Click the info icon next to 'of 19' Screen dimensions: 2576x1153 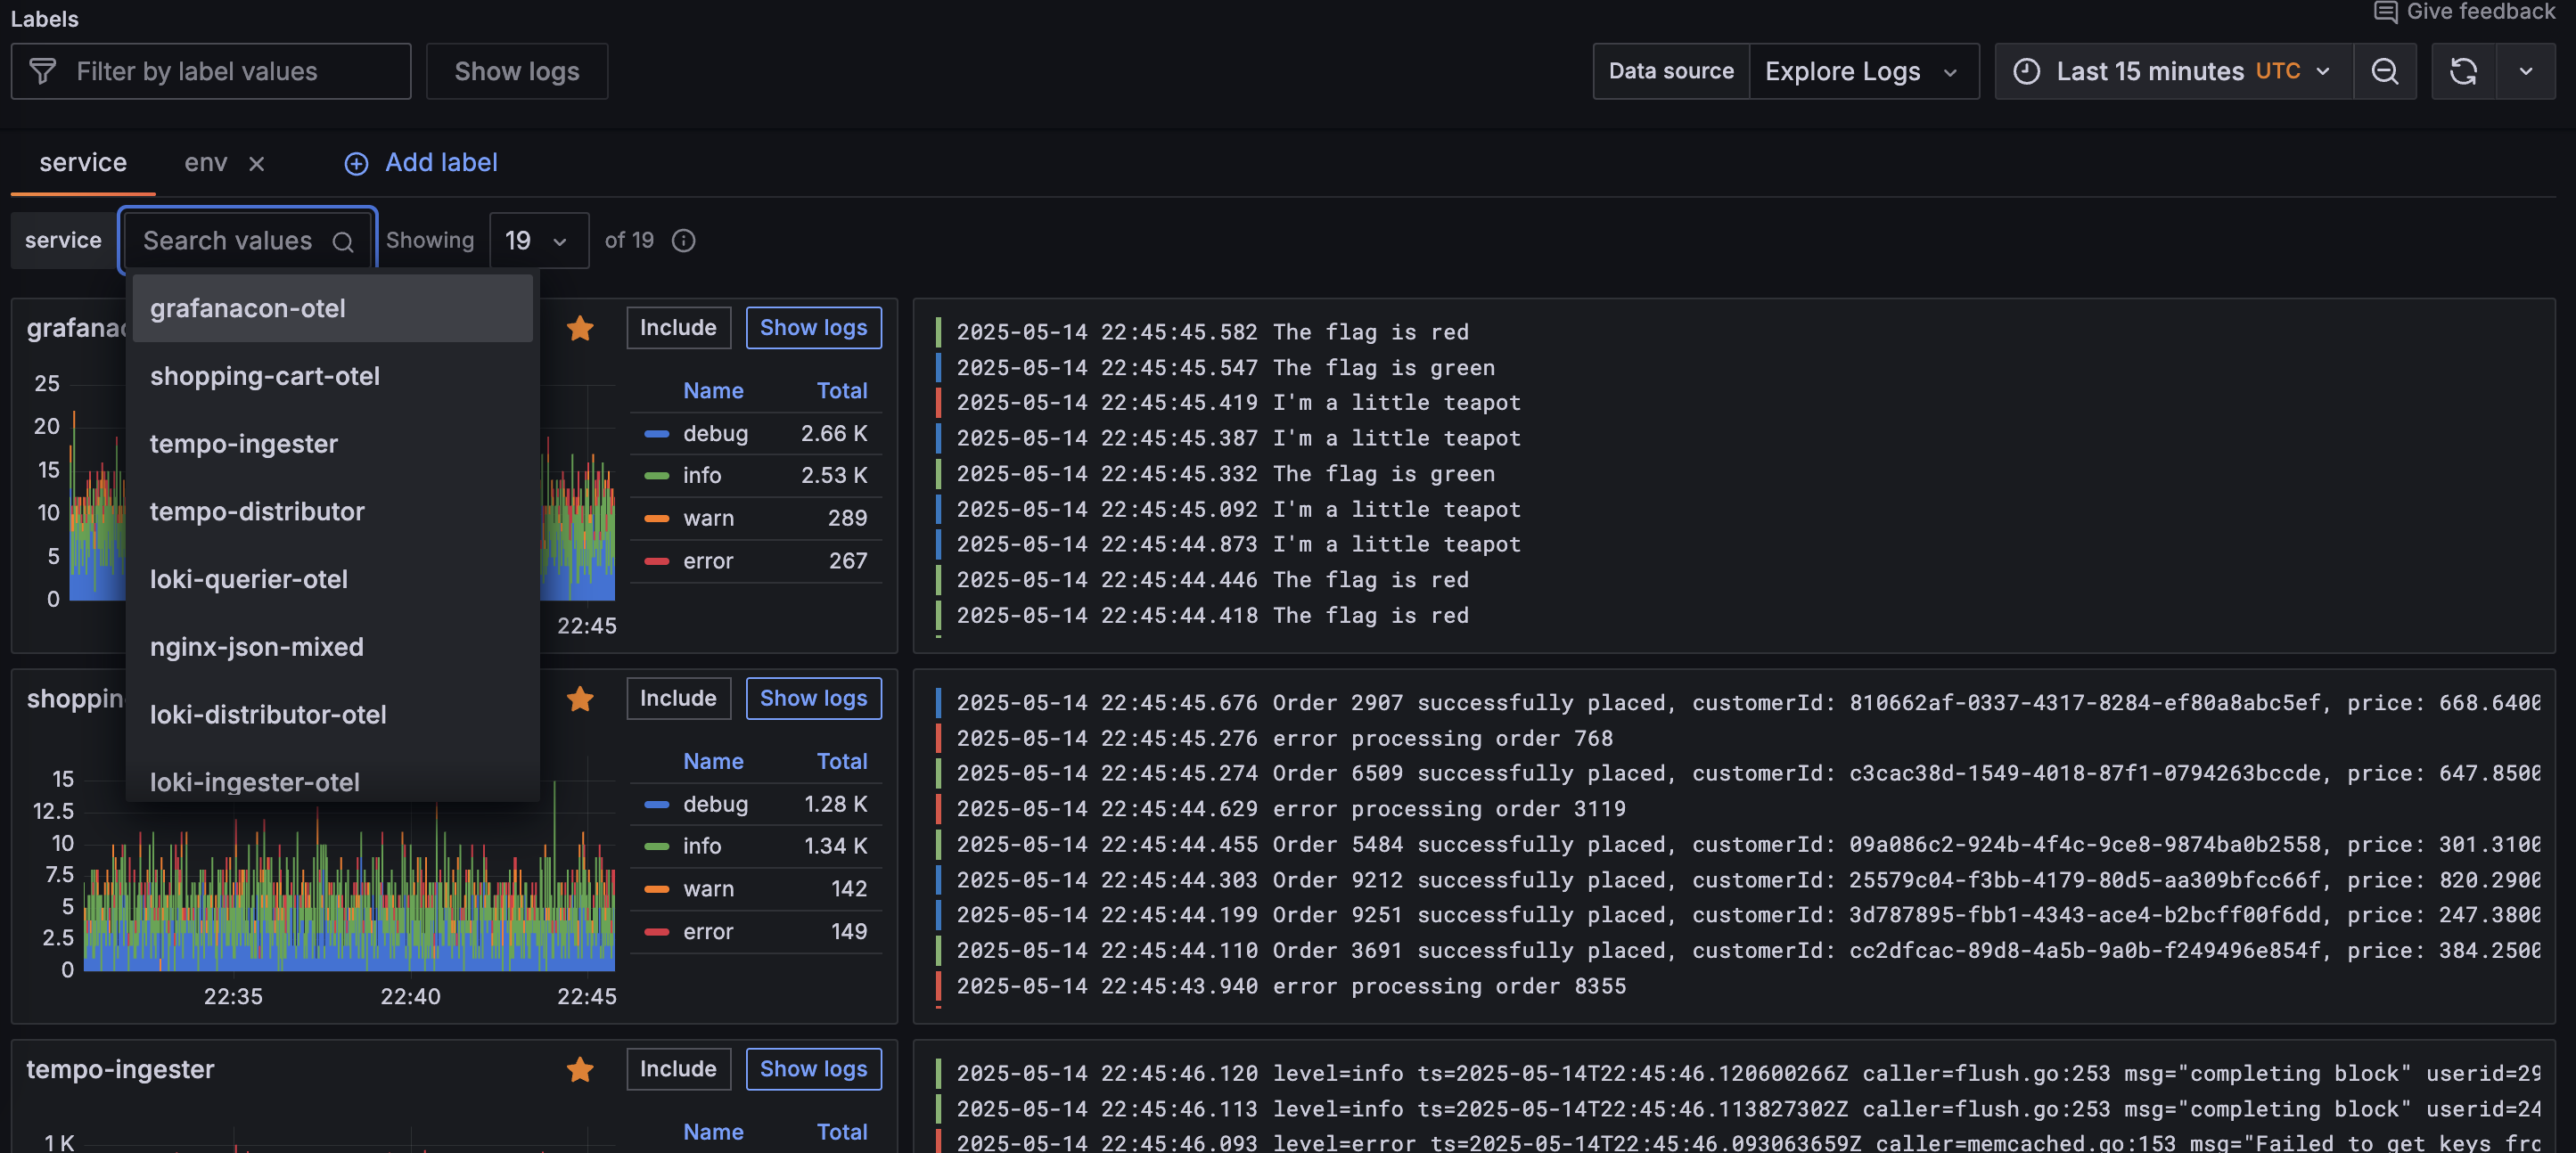(683, 240)
